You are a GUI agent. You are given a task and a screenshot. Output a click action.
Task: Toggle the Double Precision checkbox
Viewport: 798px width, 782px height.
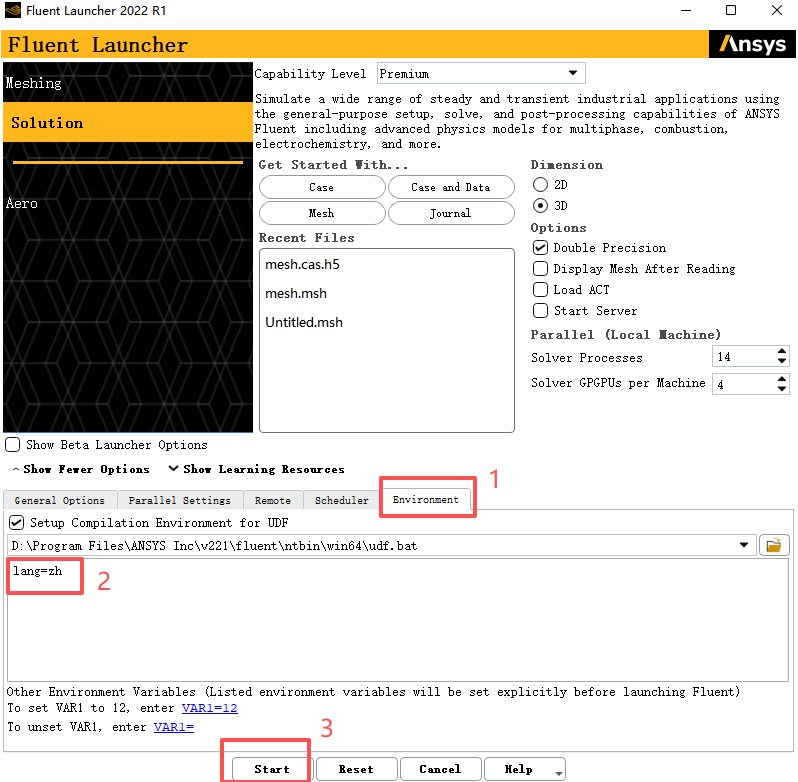pos(540,248)
